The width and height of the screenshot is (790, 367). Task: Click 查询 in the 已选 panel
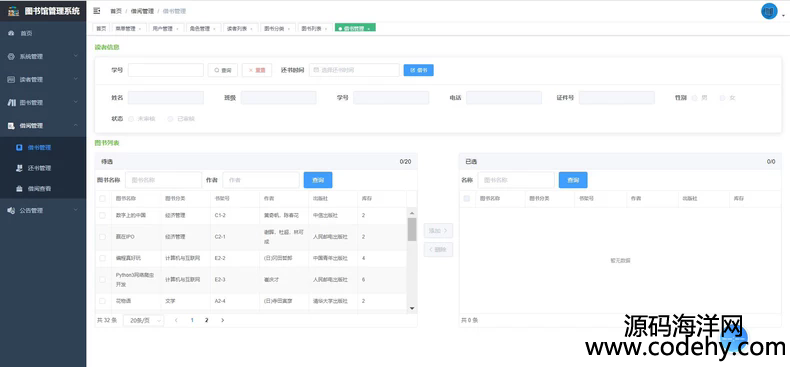click(573, 180)
